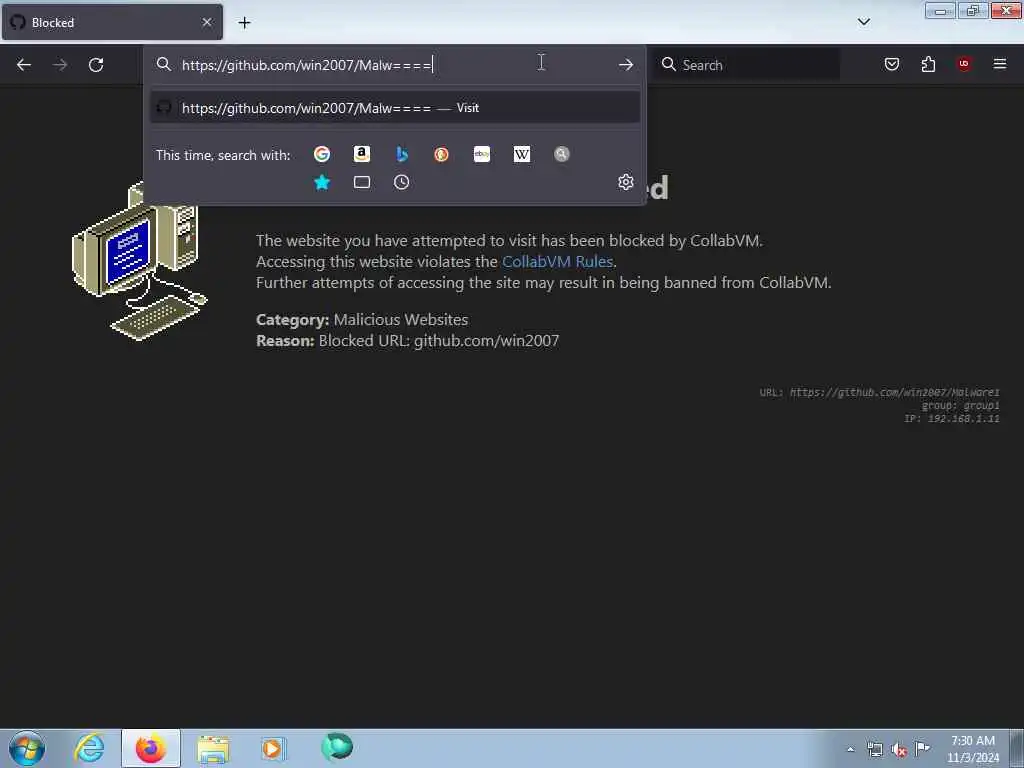Search this time with Bing
1024x768 pixels.
point(402,154)
